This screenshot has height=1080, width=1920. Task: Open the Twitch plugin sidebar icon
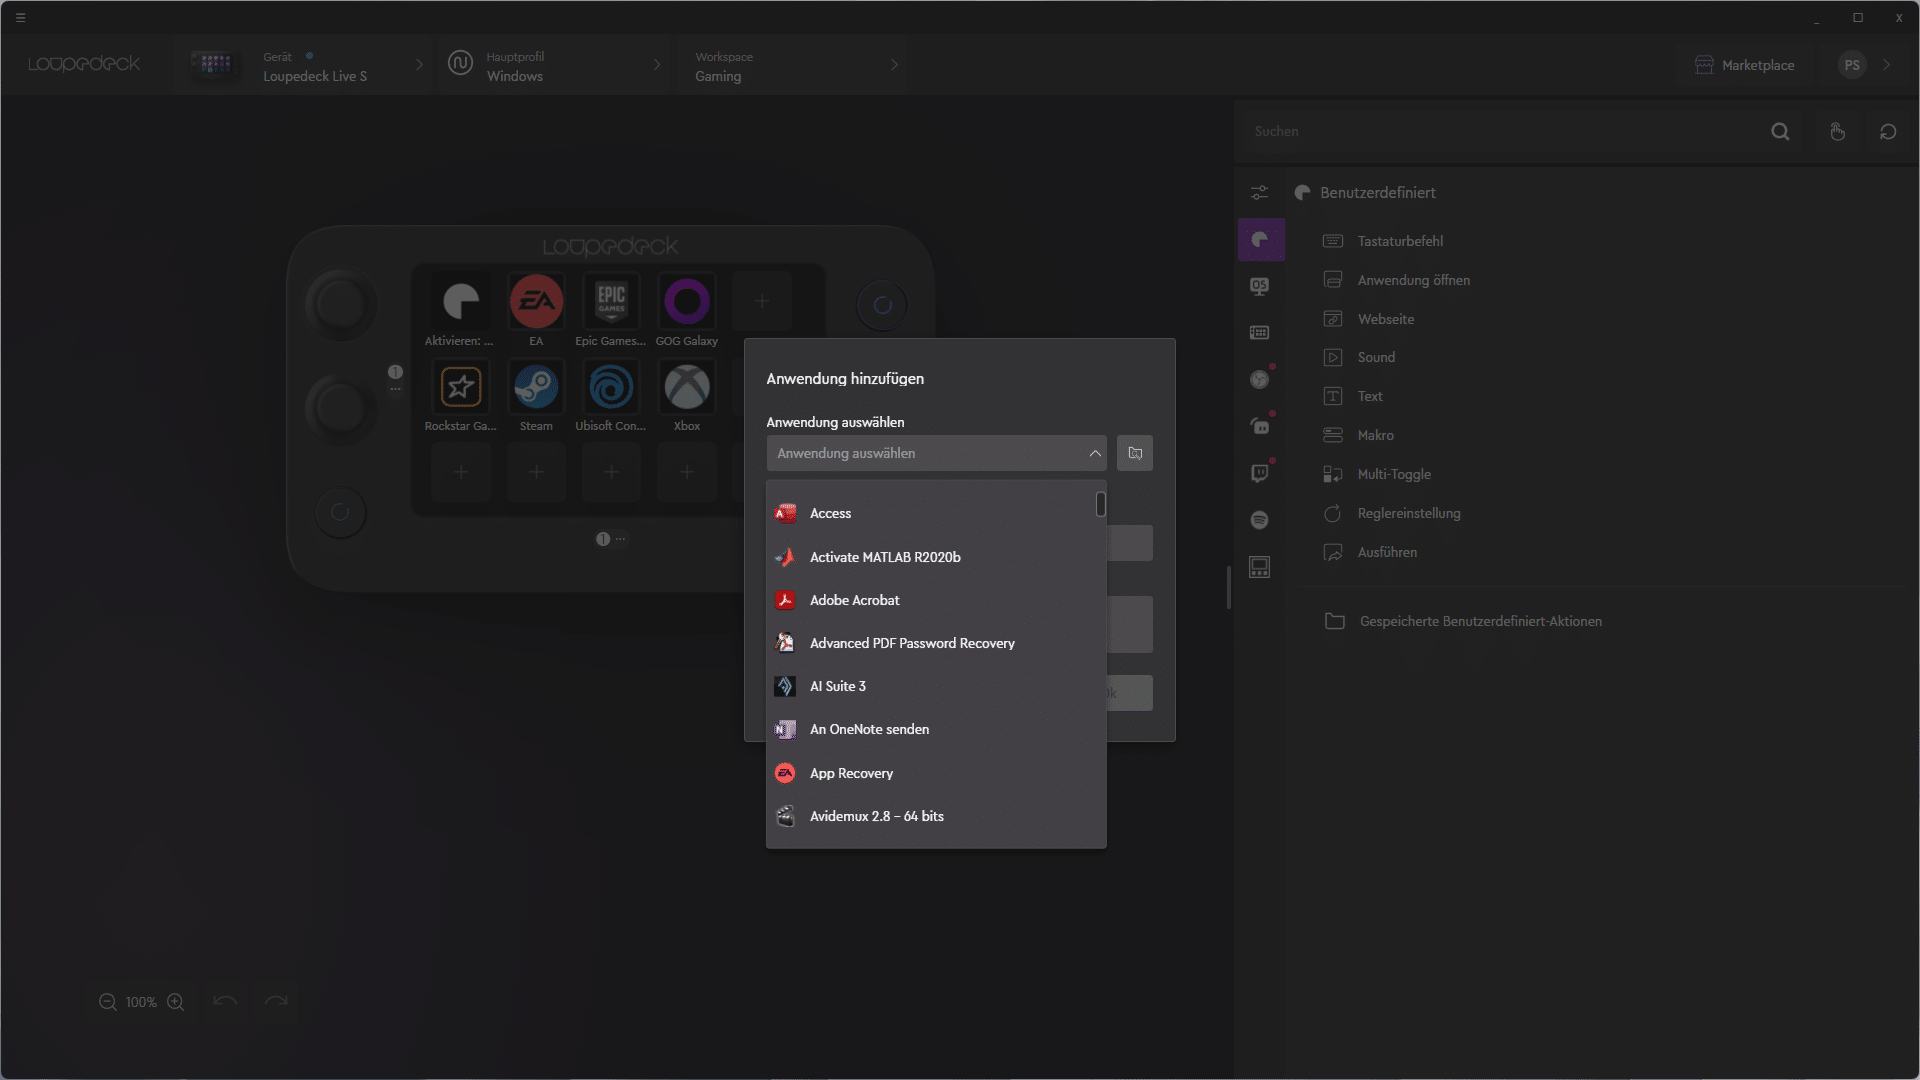point(1260,473)
